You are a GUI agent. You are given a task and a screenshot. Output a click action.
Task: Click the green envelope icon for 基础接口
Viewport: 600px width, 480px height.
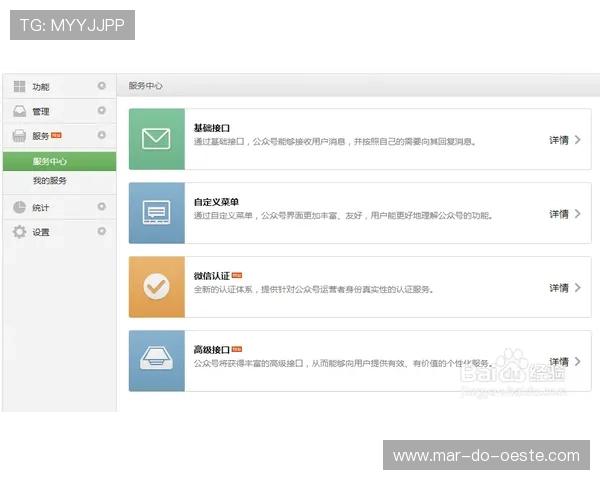[x=157, y=139]
